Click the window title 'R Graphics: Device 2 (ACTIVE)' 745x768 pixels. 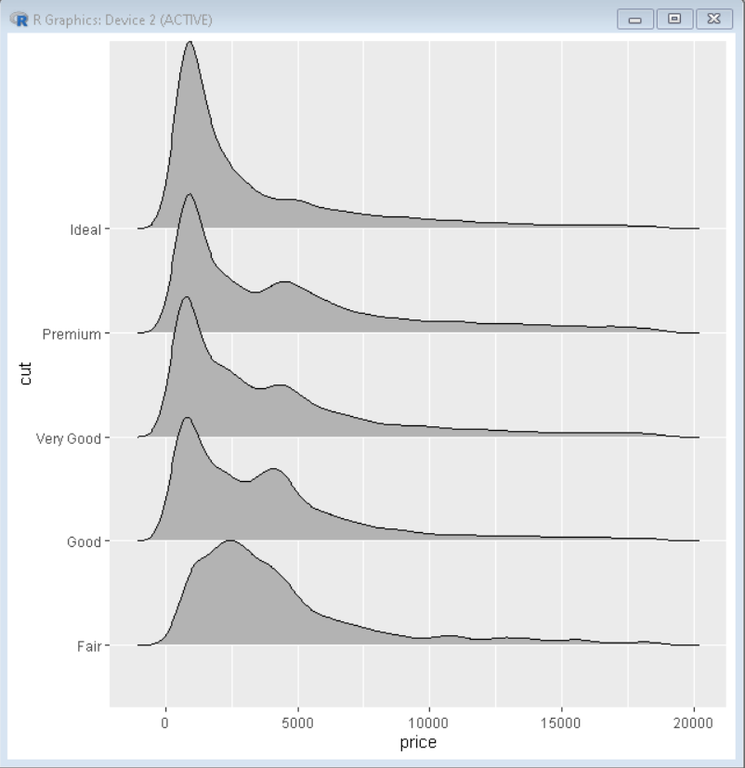click(122, 20)
